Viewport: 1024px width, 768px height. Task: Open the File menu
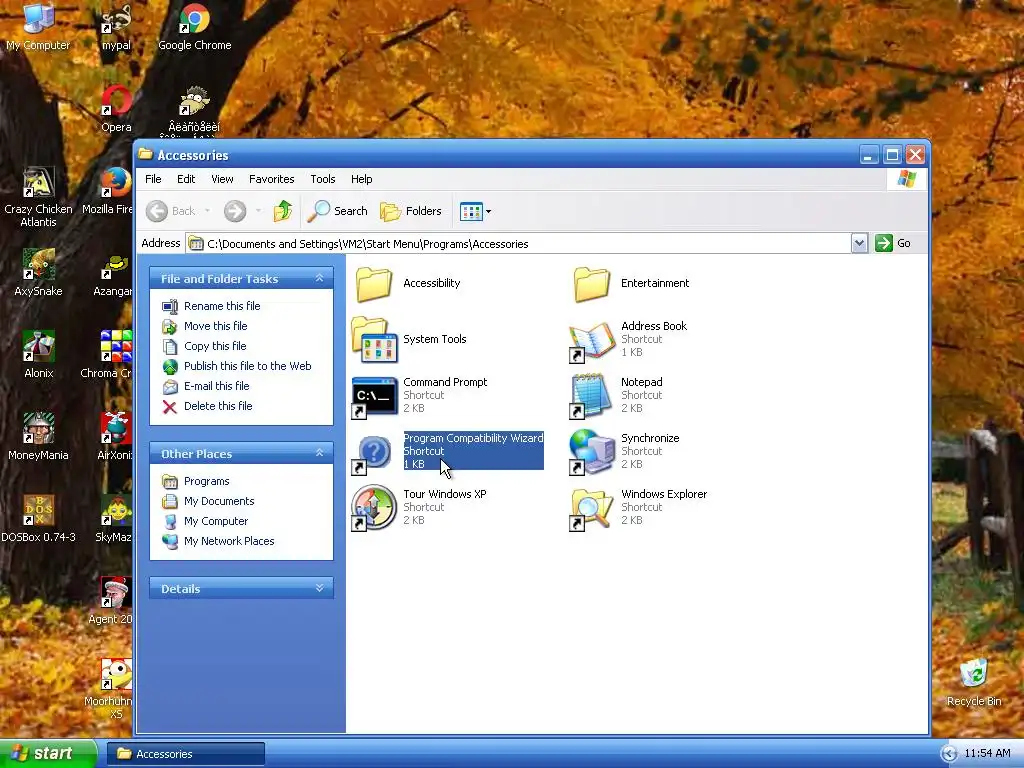click(153, 179)
